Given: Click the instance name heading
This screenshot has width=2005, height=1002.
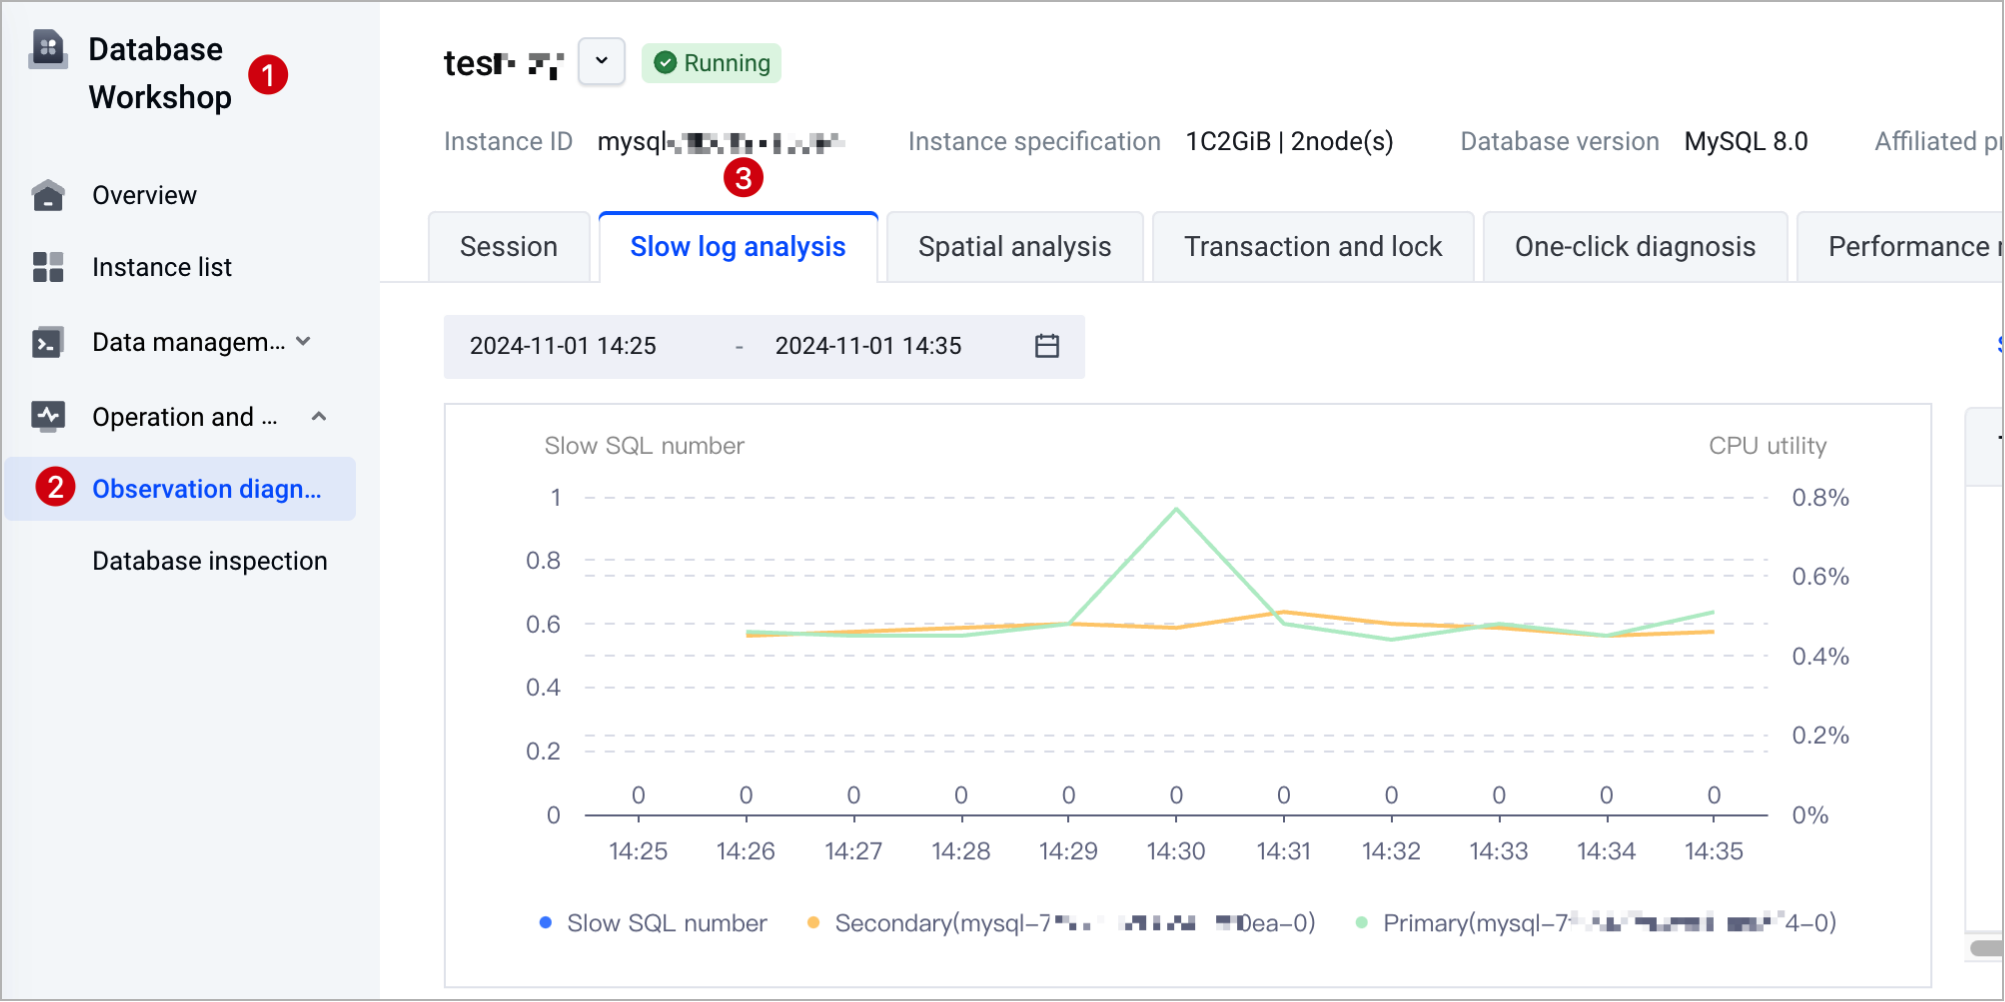Looking at the screenshot, I should click(504, 63).
